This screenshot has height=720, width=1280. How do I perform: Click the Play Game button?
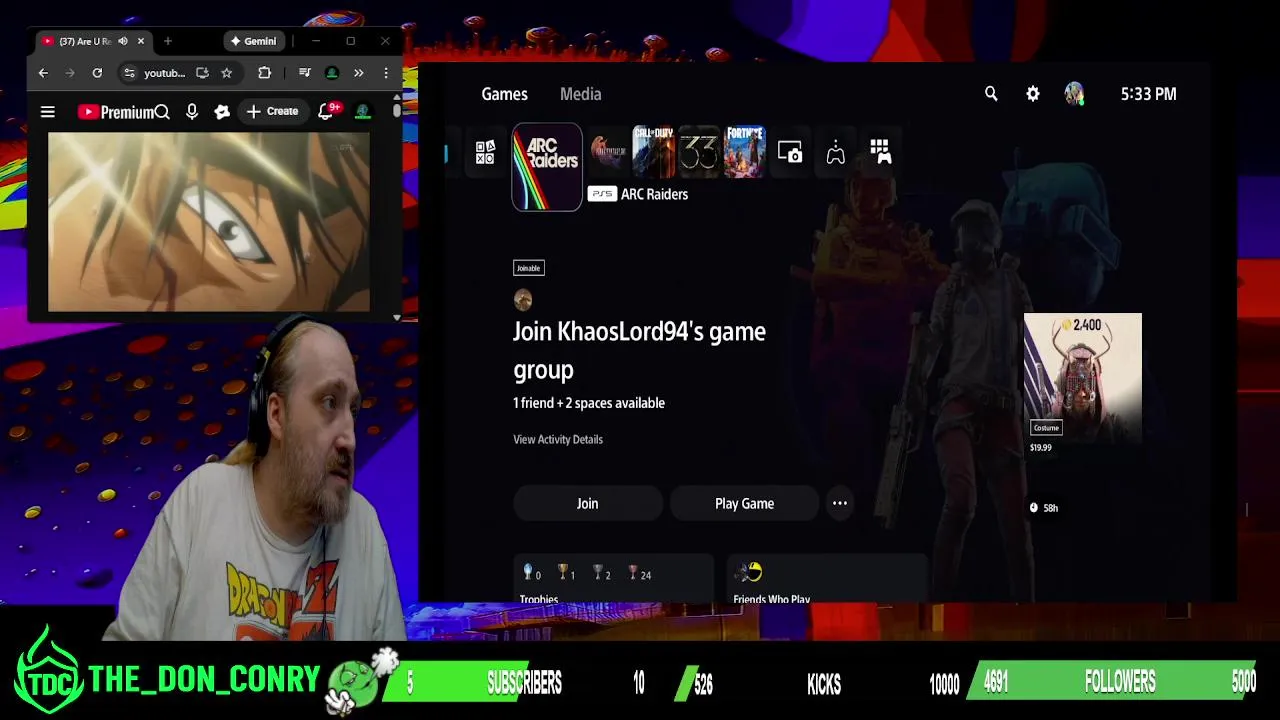tap(744, 504)
